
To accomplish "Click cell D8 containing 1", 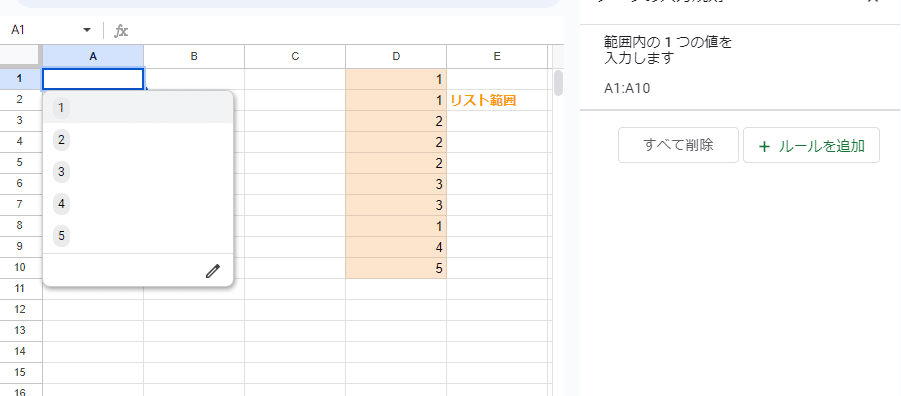I will (396, 226).
